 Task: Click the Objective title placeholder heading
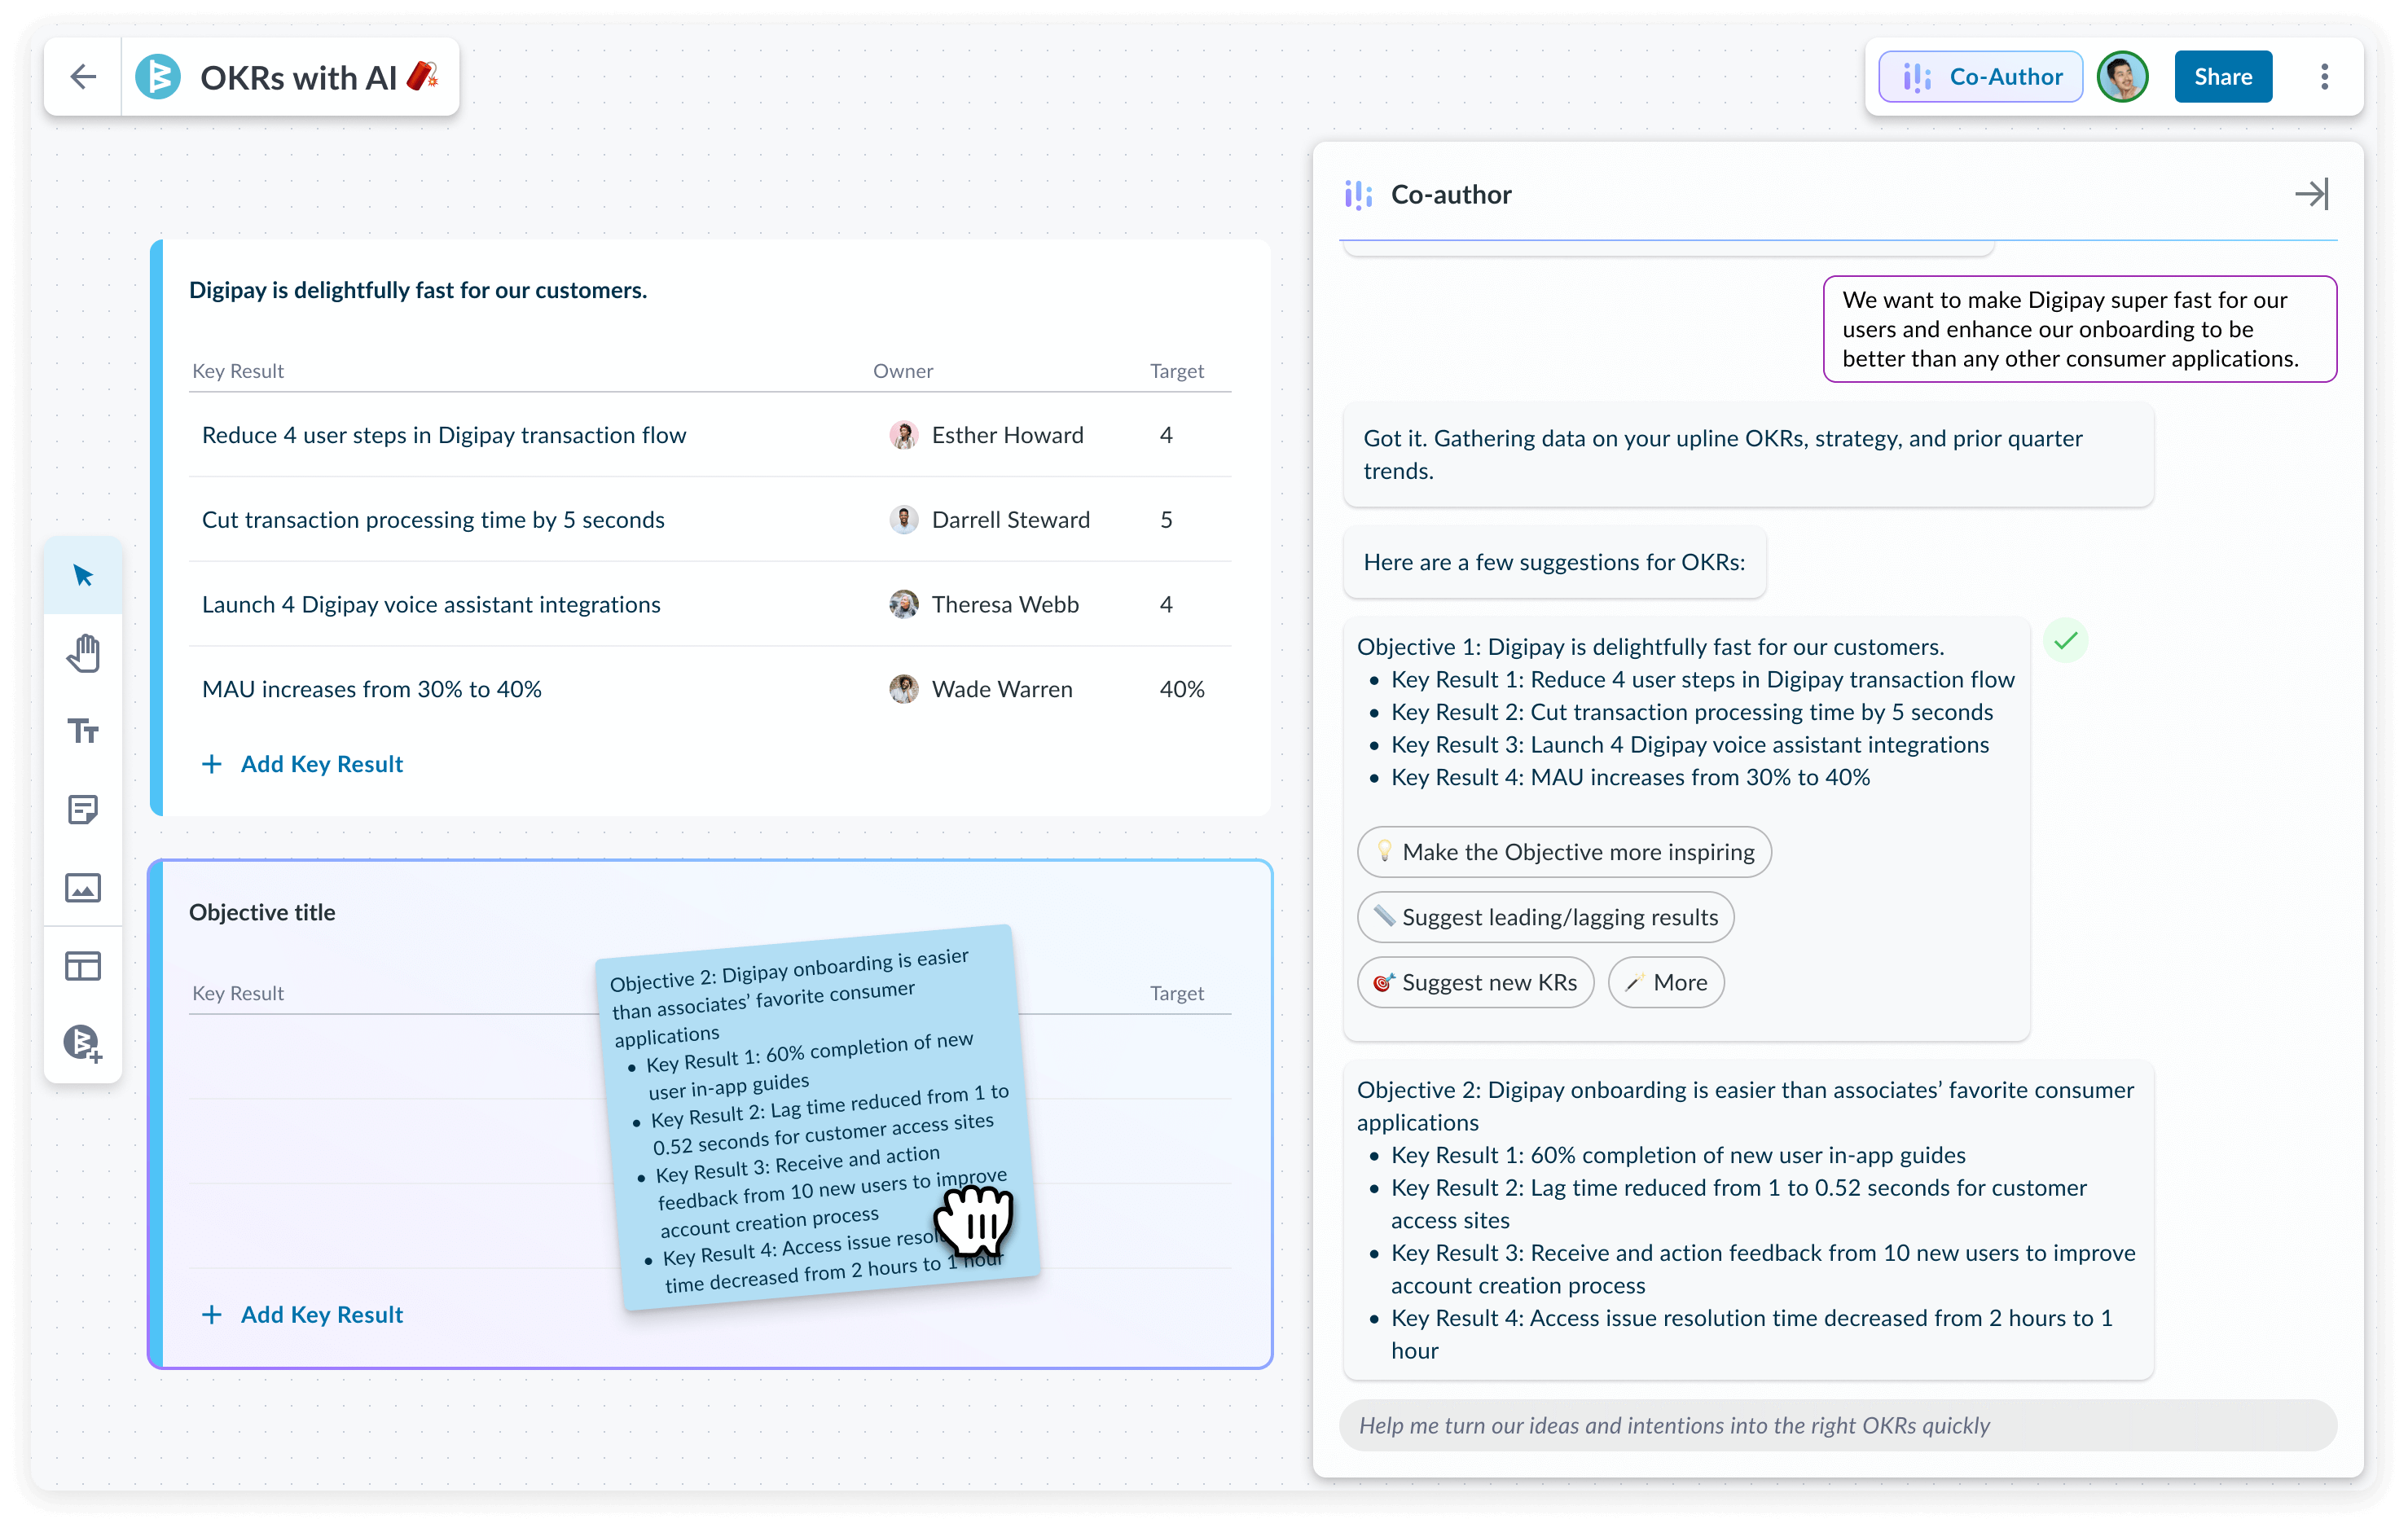[262, 912]
